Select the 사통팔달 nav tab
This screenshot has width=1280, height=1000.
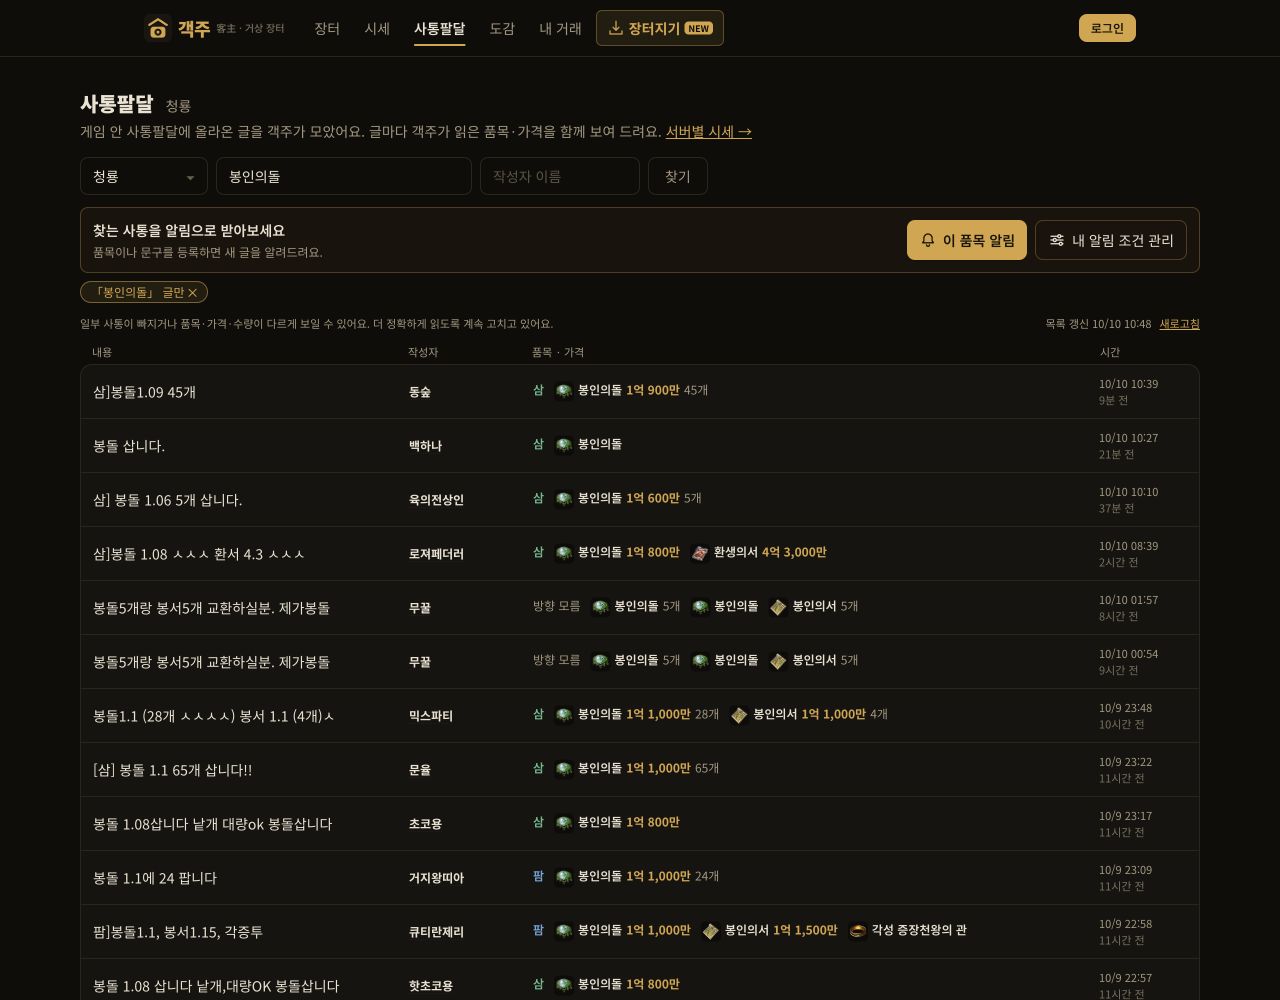[x=440, y=28]
